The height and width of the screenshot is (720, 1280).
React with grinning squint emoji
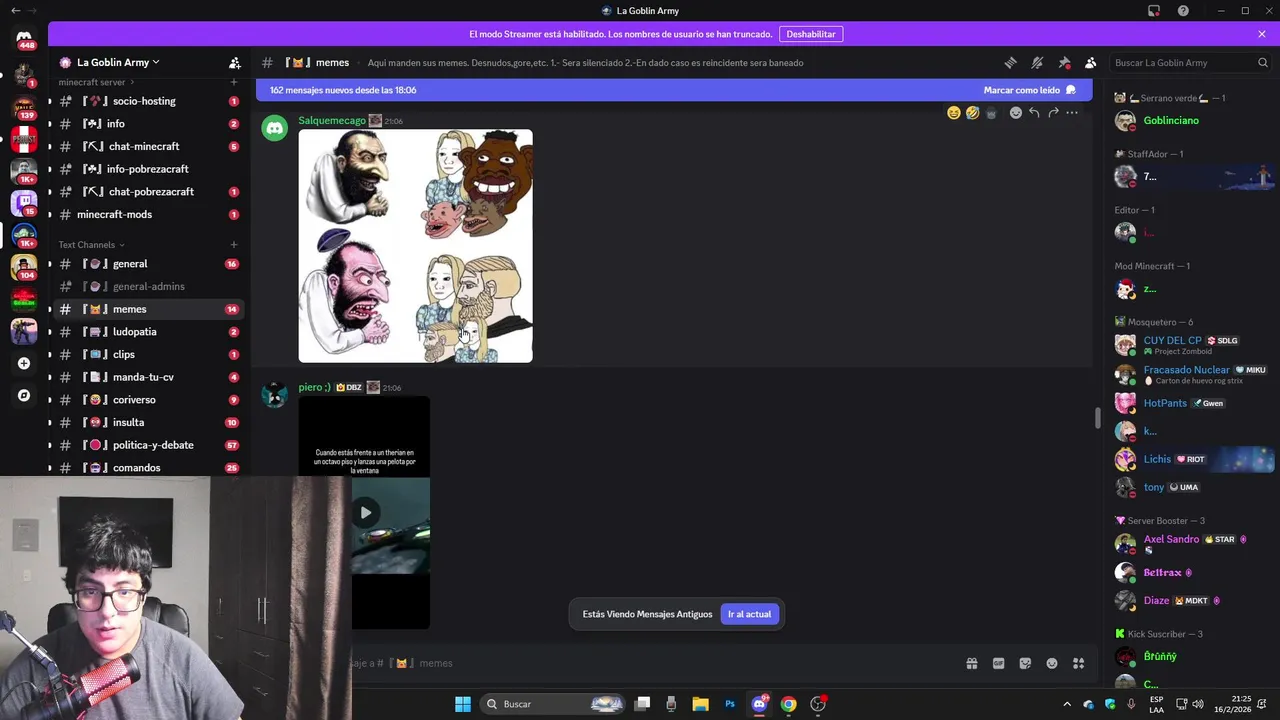[x=954, y=113]
